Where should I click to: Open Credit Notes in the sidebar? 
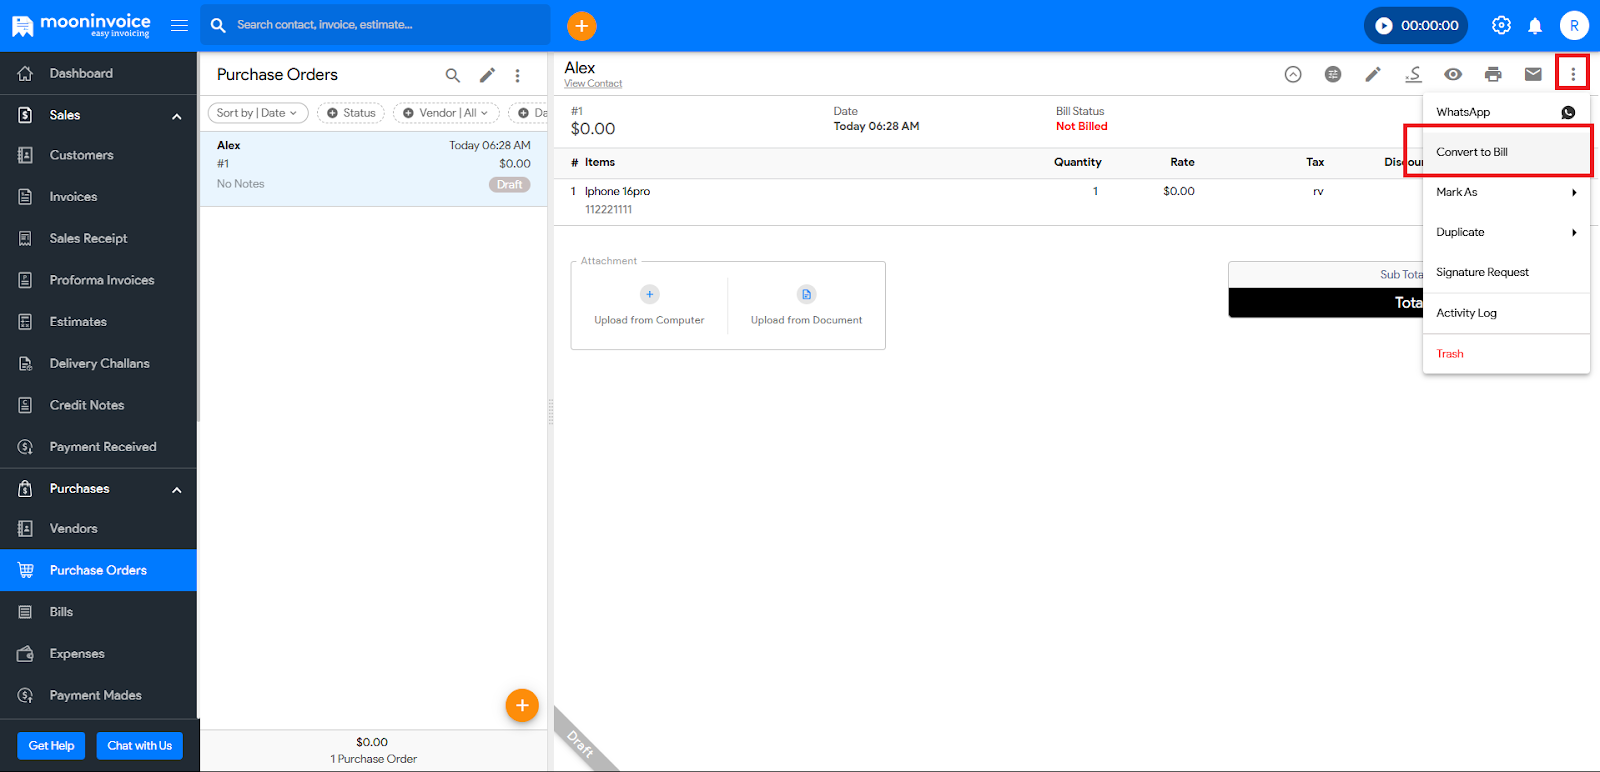[98, 405]
